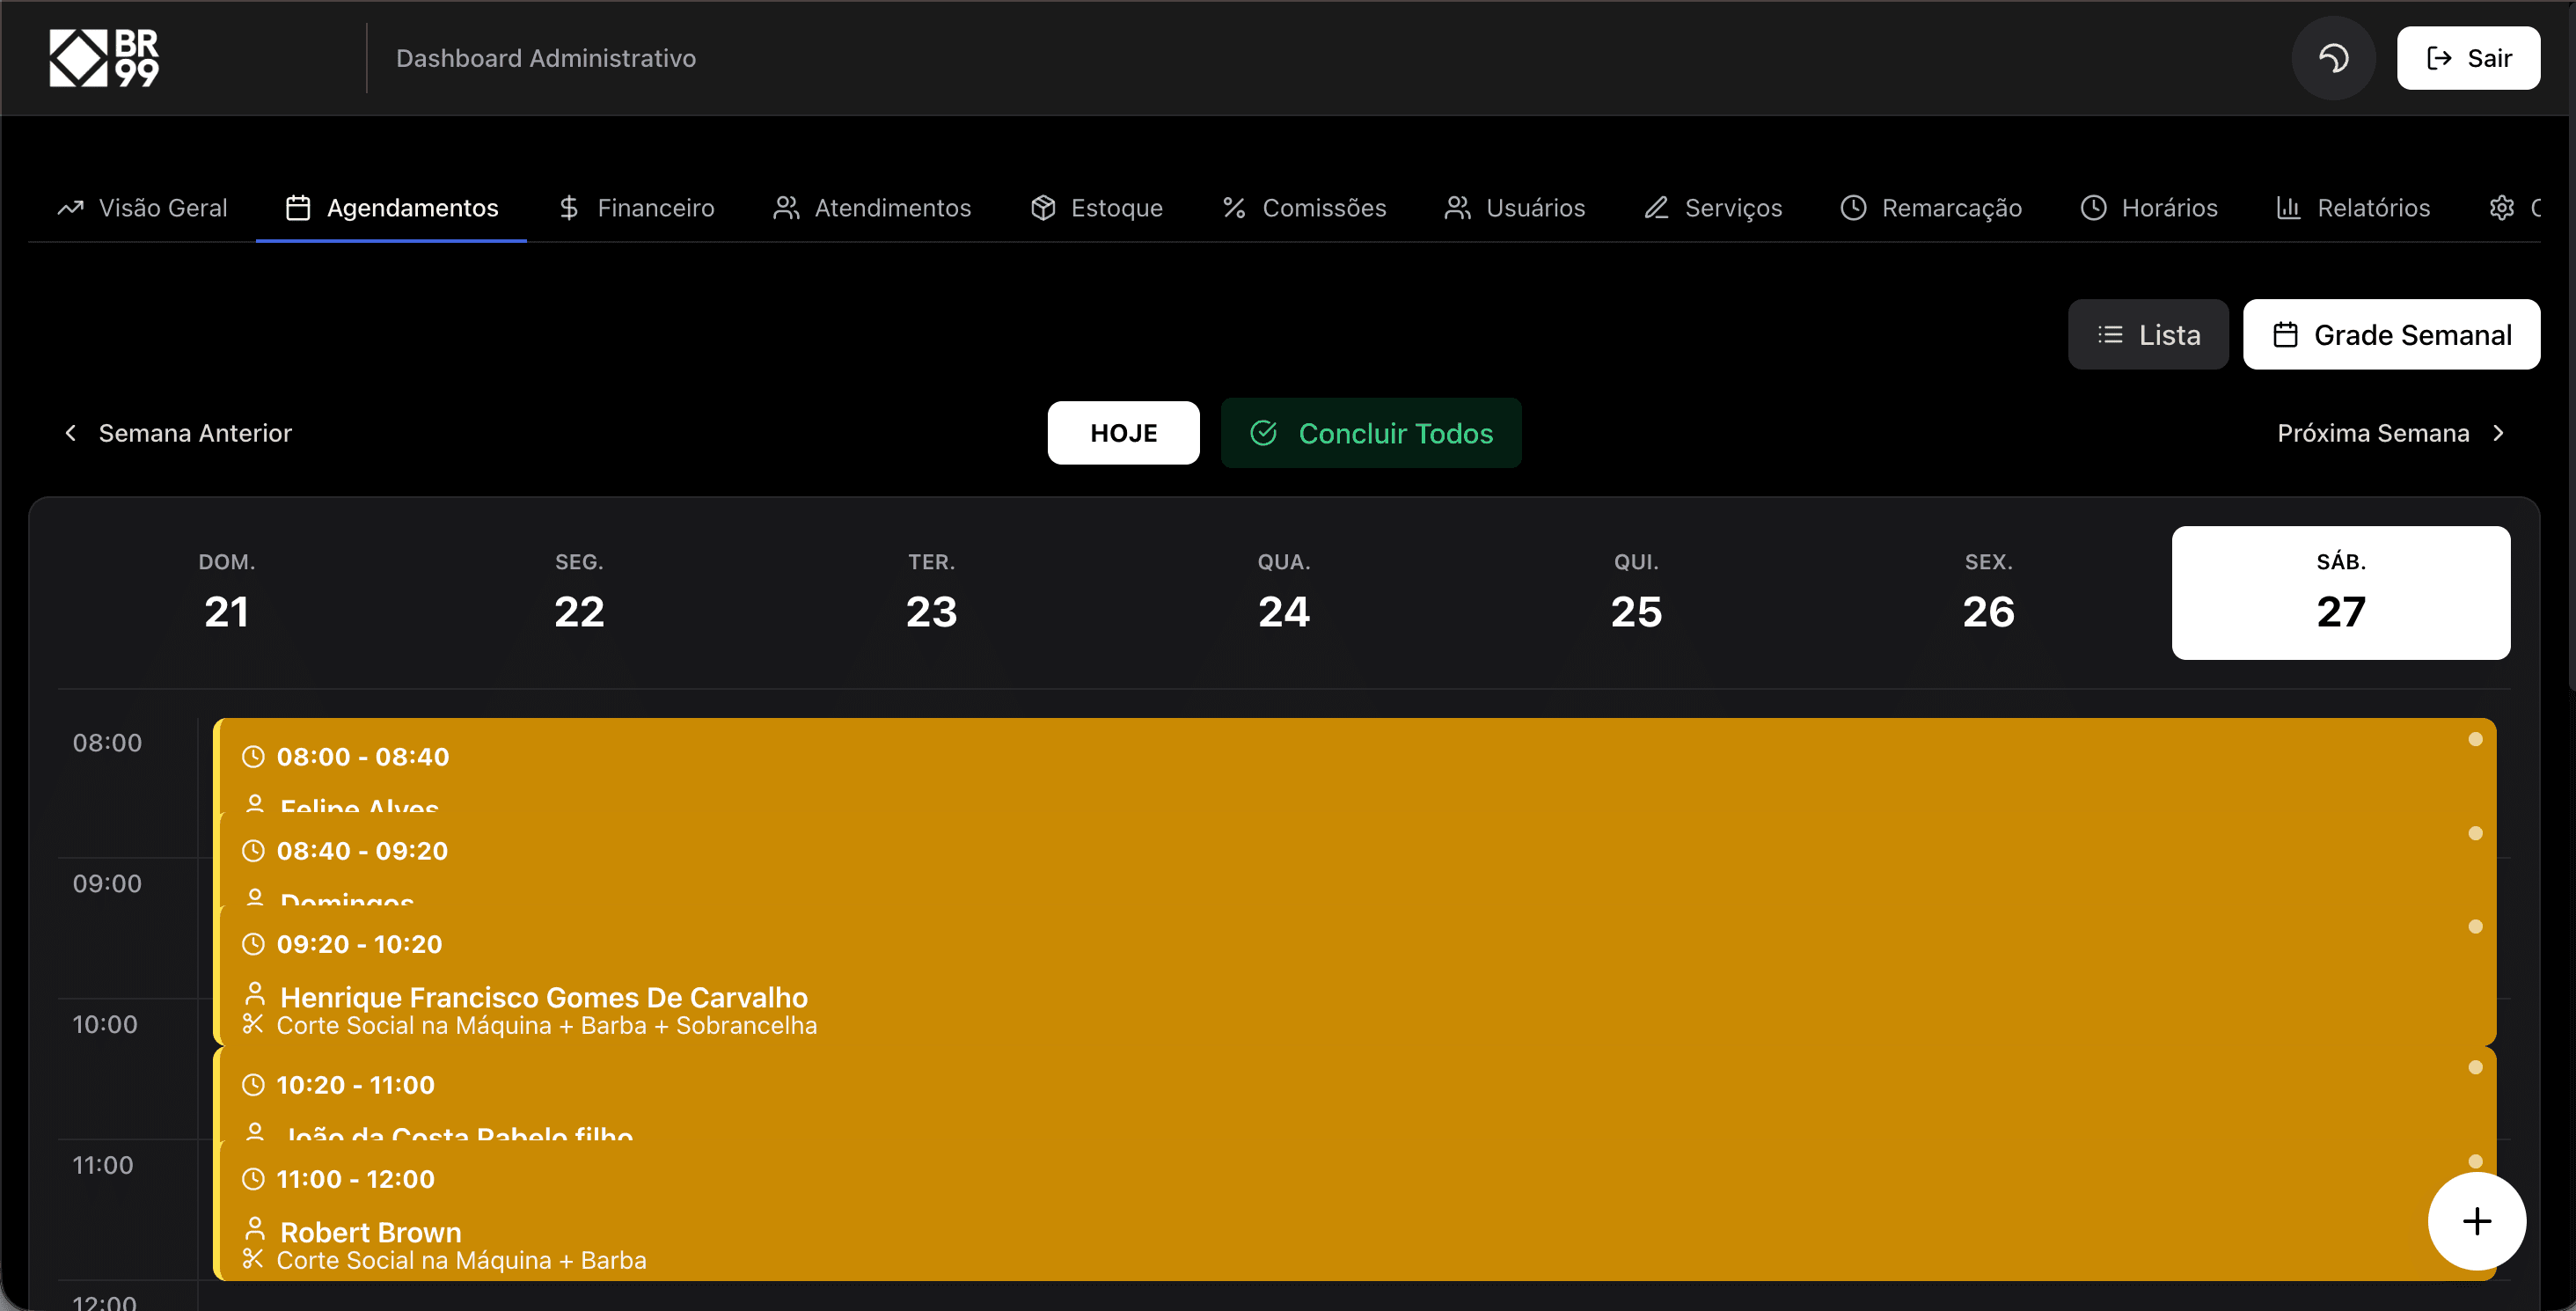Screen dimensions: 2576x1311
Task: Switch to Lista view
Action: coord(2148,335)
